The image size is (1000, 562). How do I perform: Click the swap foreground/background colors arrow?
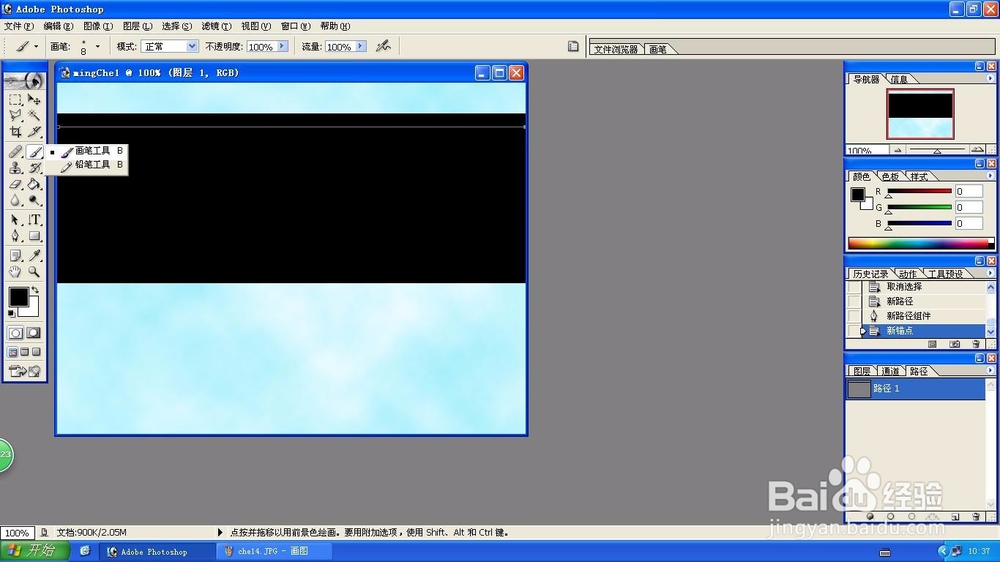pyautogui.click(x=35, y=290)
